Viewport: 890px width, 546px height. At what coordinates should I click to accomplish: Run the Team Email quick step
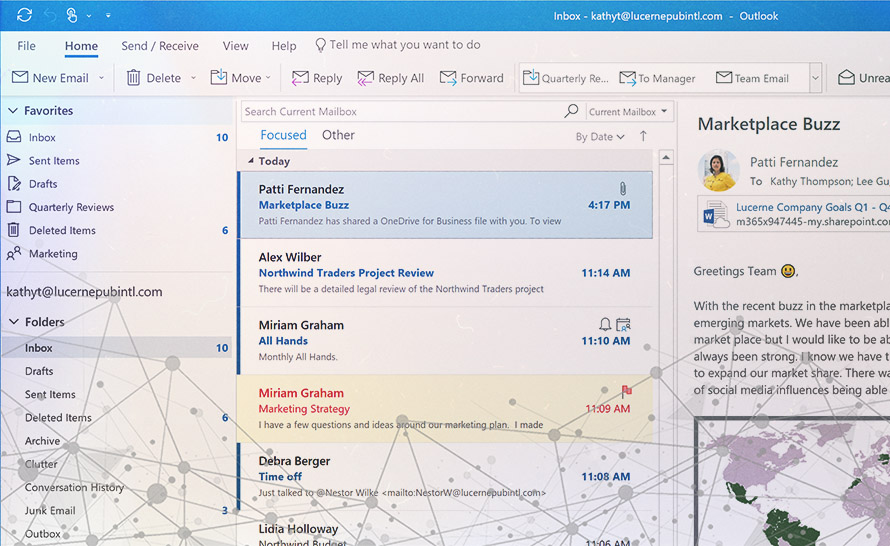(753, 78)
